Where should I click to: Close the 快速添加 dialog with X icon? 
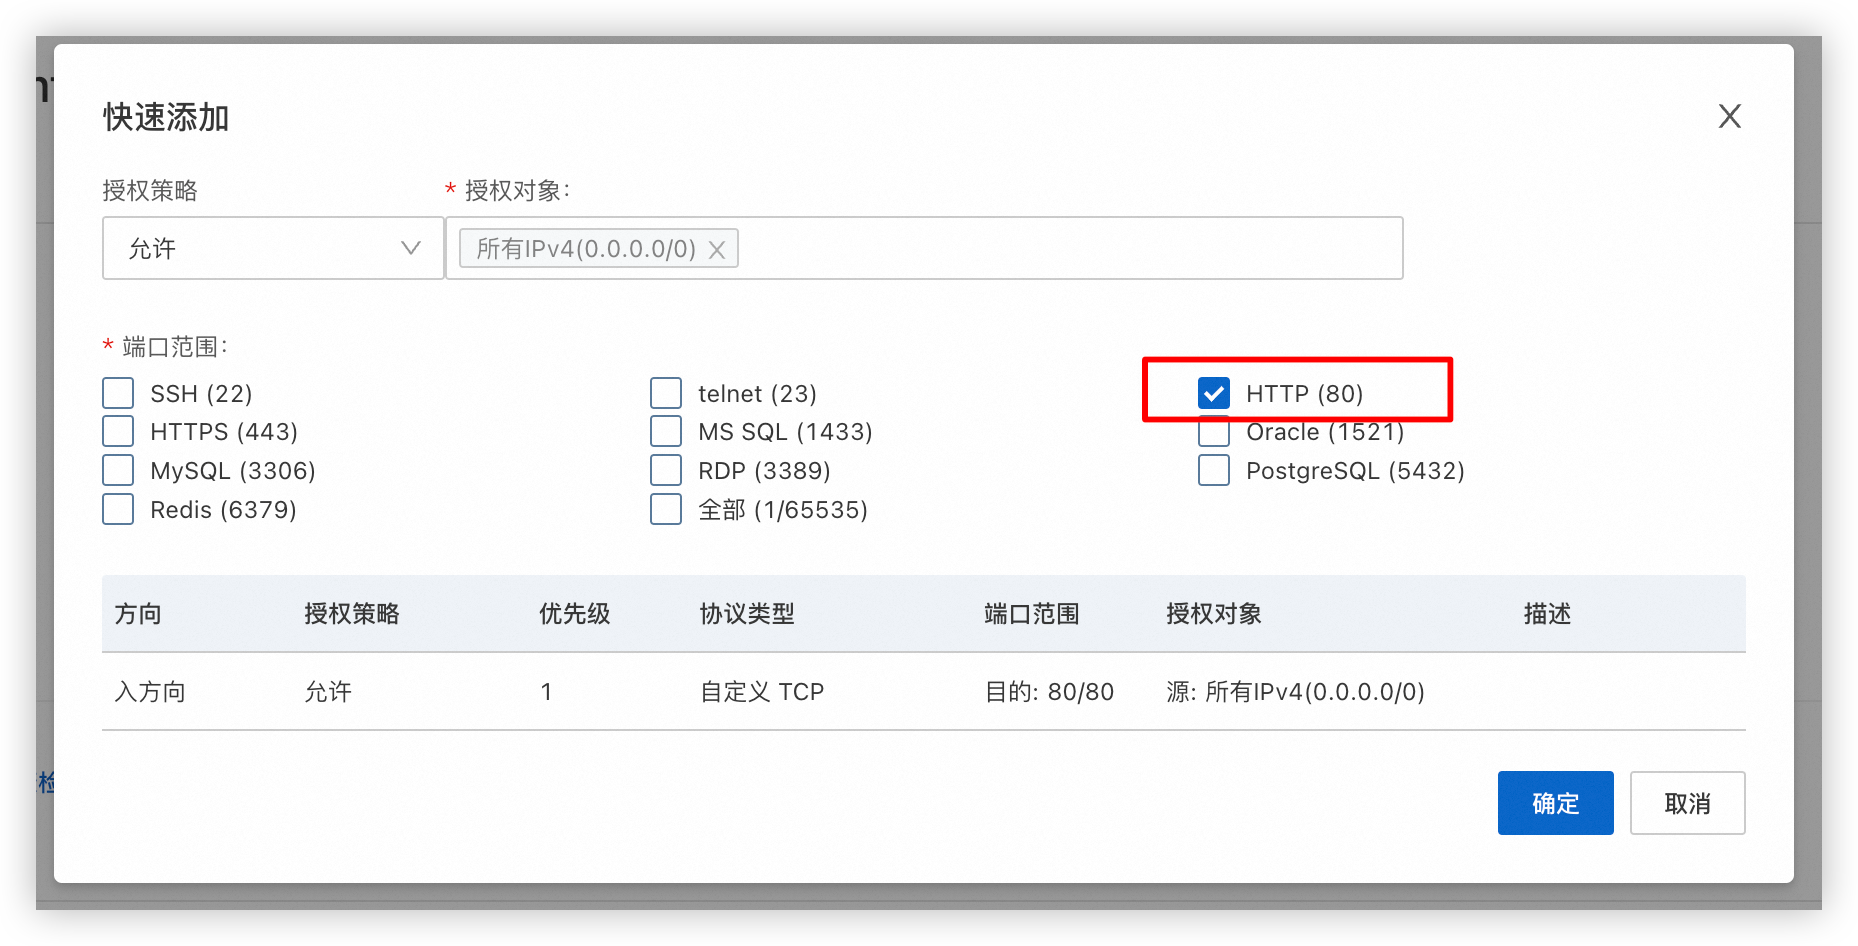pos(1729,116)
